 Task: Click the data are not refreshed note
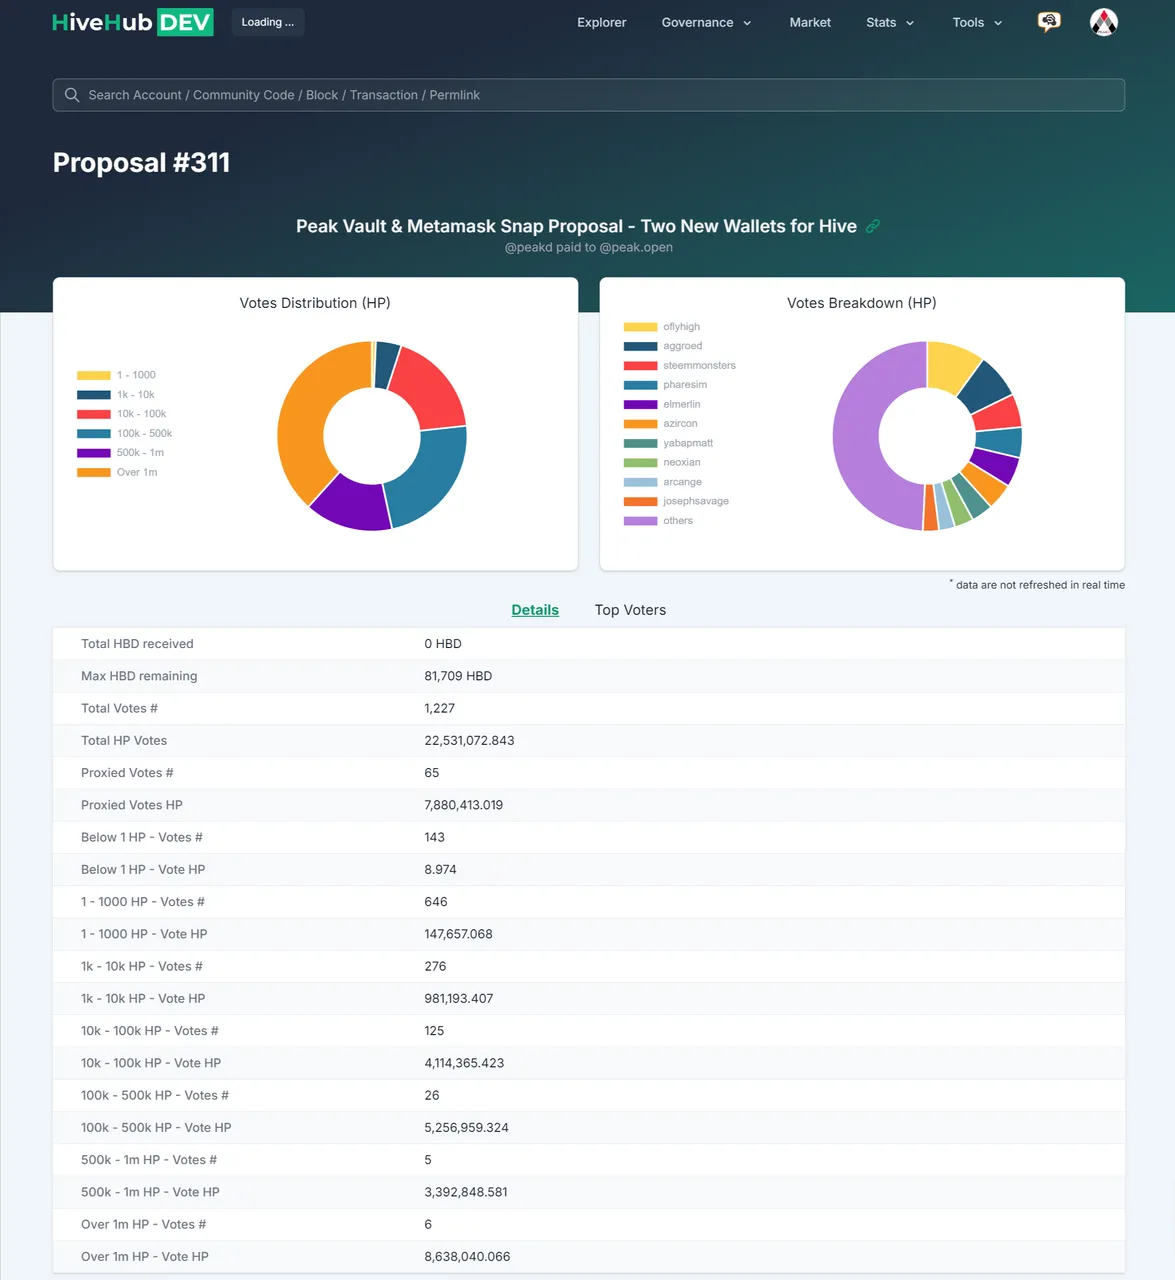click(1038, 585)
